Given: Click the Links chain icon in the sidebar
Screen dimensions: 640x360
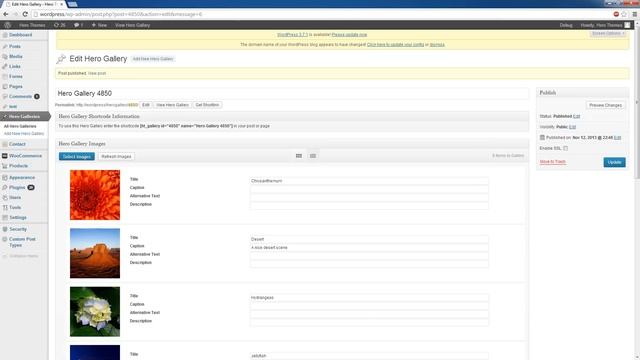Looking at the screenshot, I should pyautogui.click(x=5, y=66).
